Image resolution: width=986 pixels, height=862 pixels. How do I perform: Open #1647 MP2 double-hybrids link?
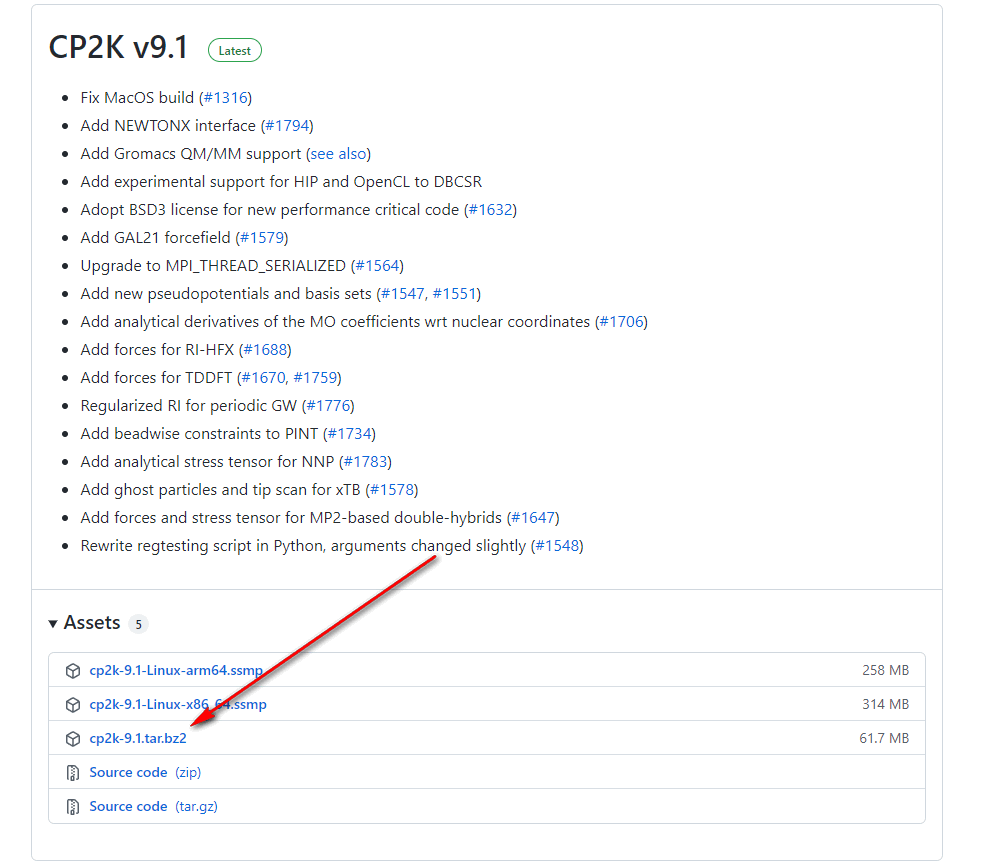tap(533, 518)
